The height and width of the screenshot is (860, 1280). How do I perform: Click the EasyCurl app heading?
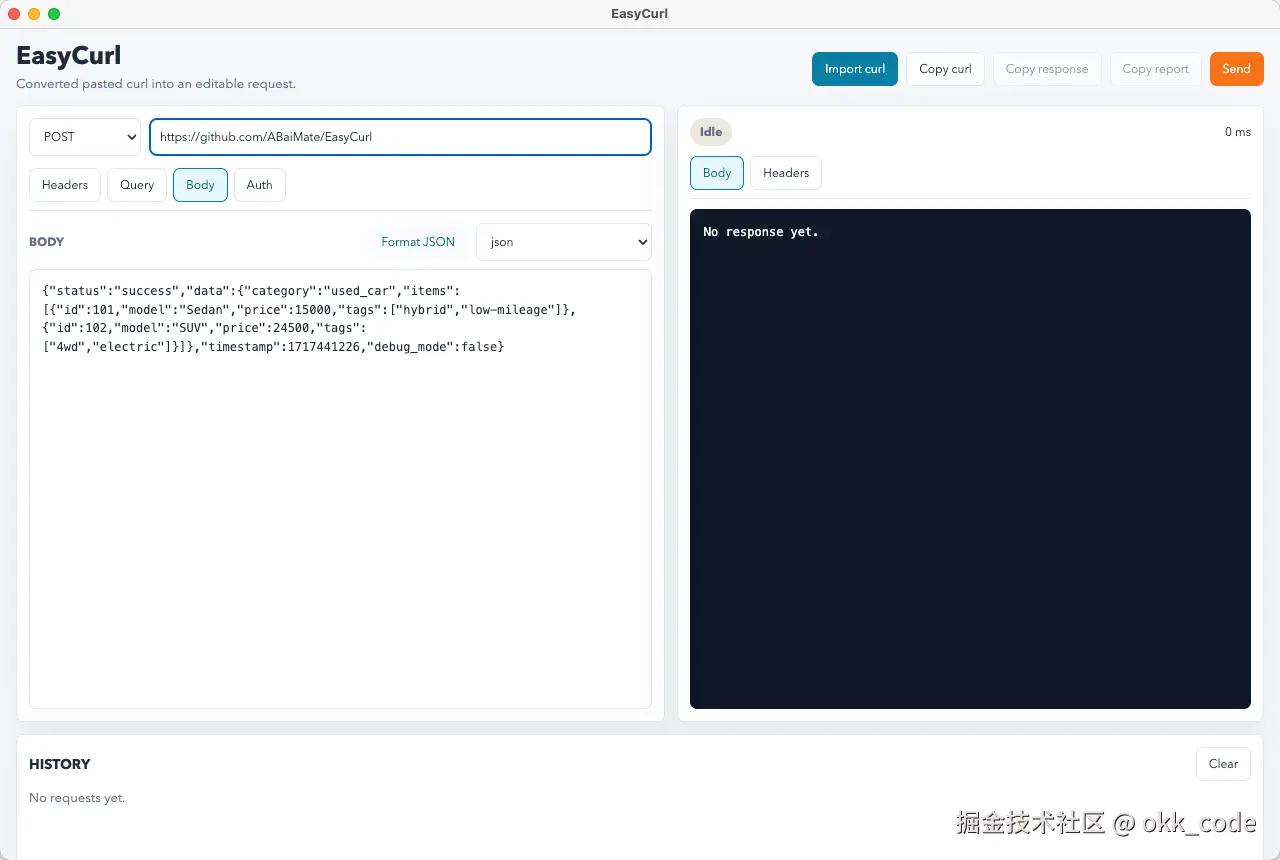[69, 55]
